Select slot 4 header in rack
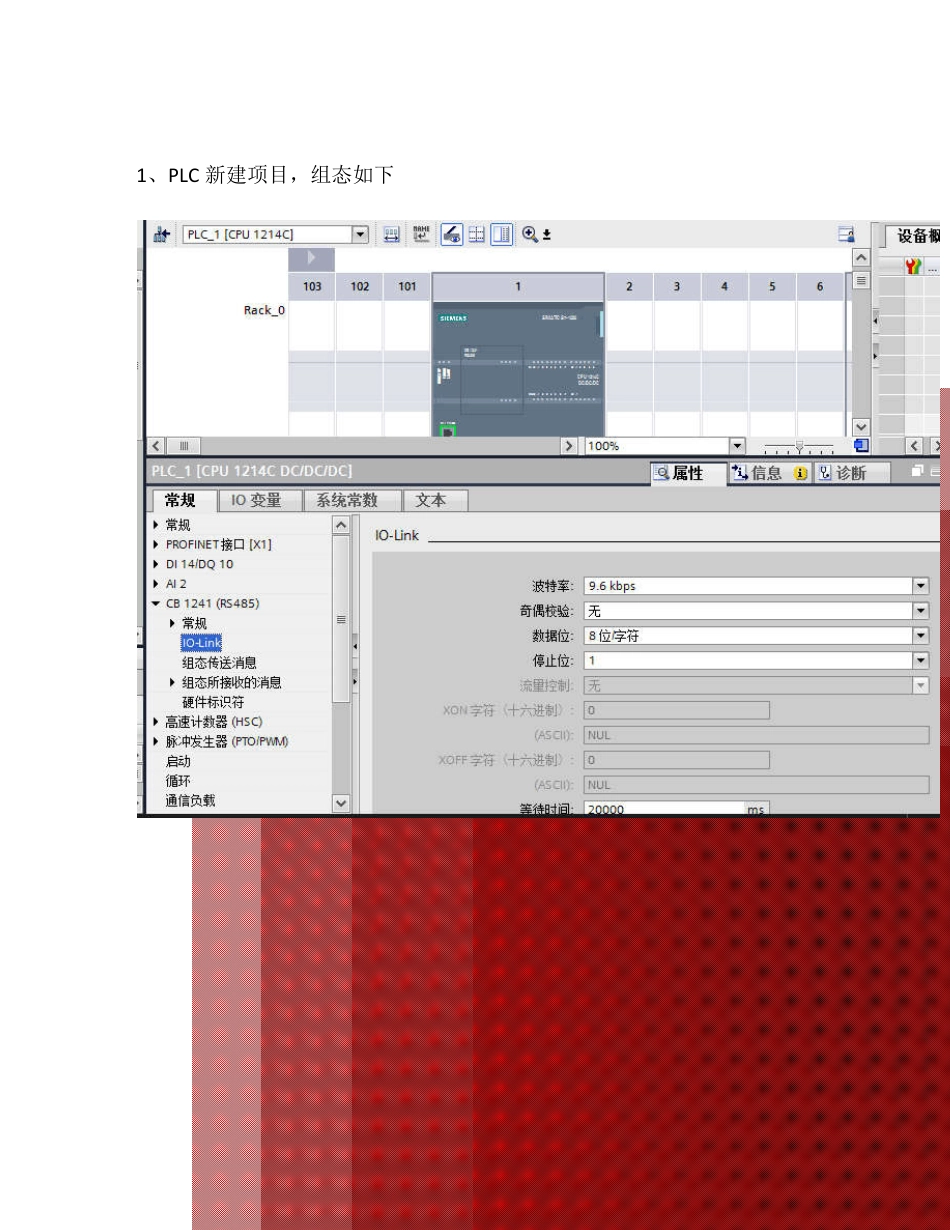Image resolution: width=950 pixels, height=1230 pixels. point(724,287)
